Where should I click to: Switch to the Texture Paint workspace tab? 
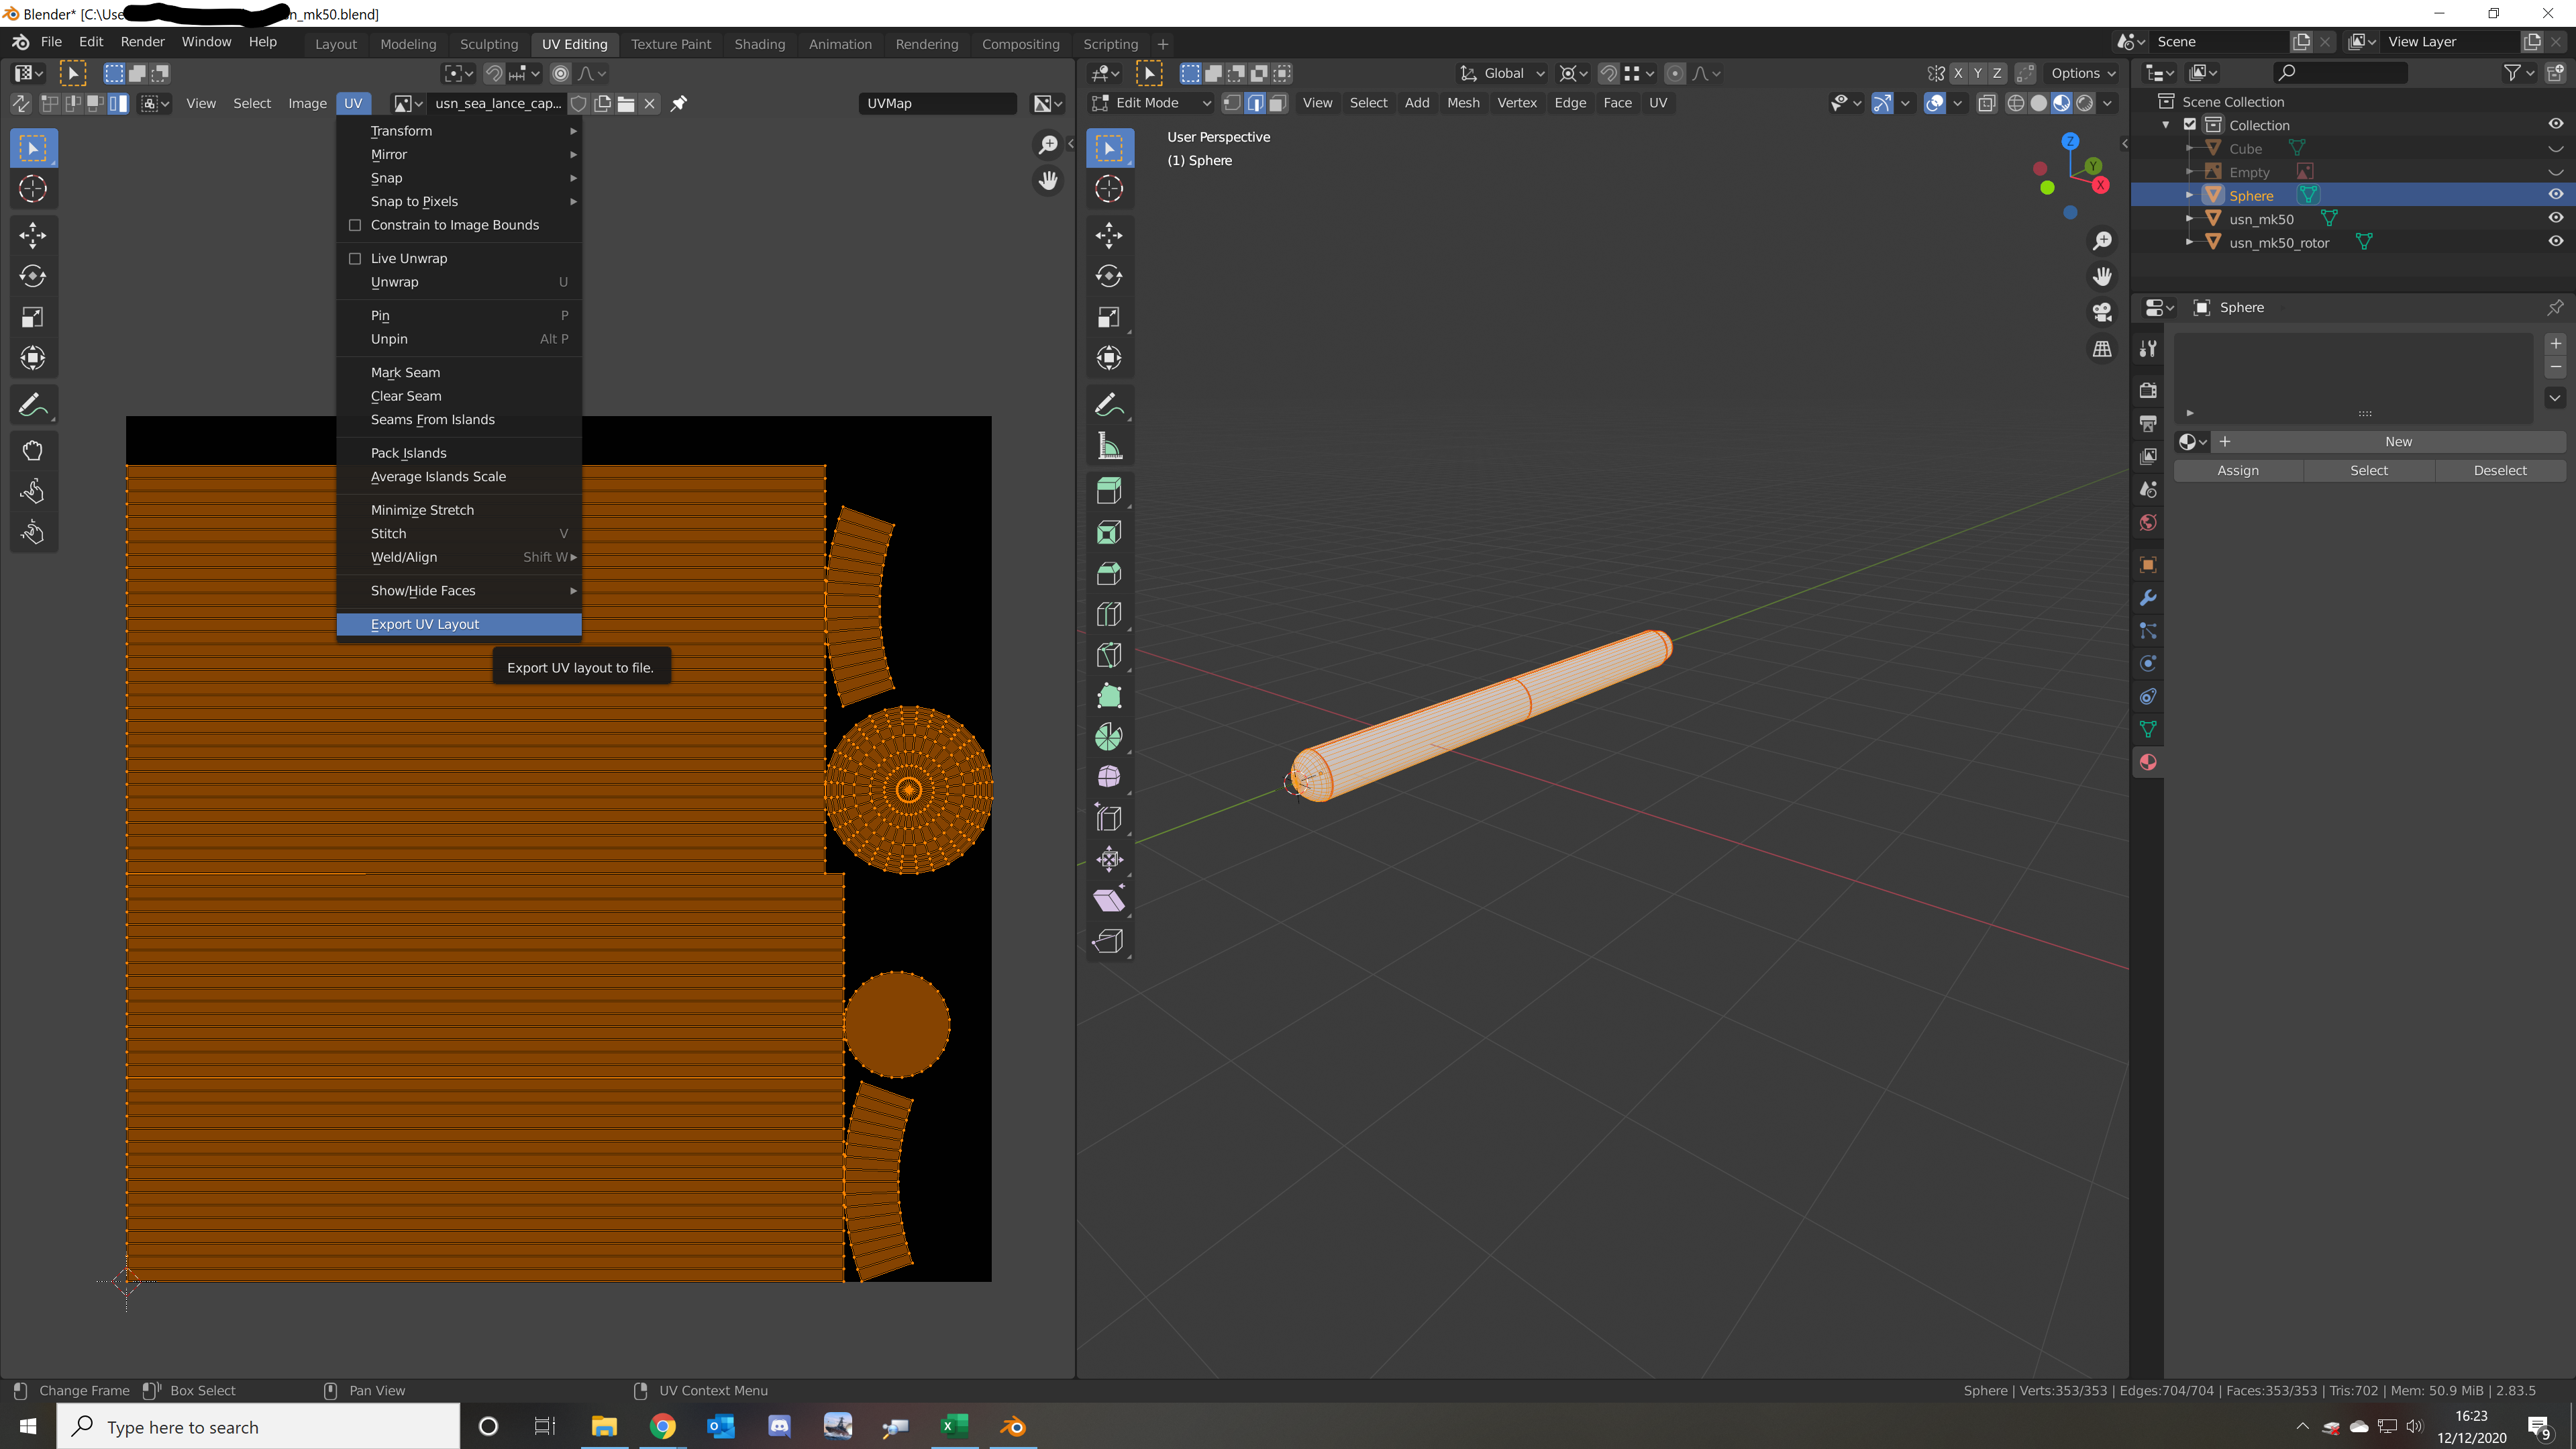pos(670,44)
